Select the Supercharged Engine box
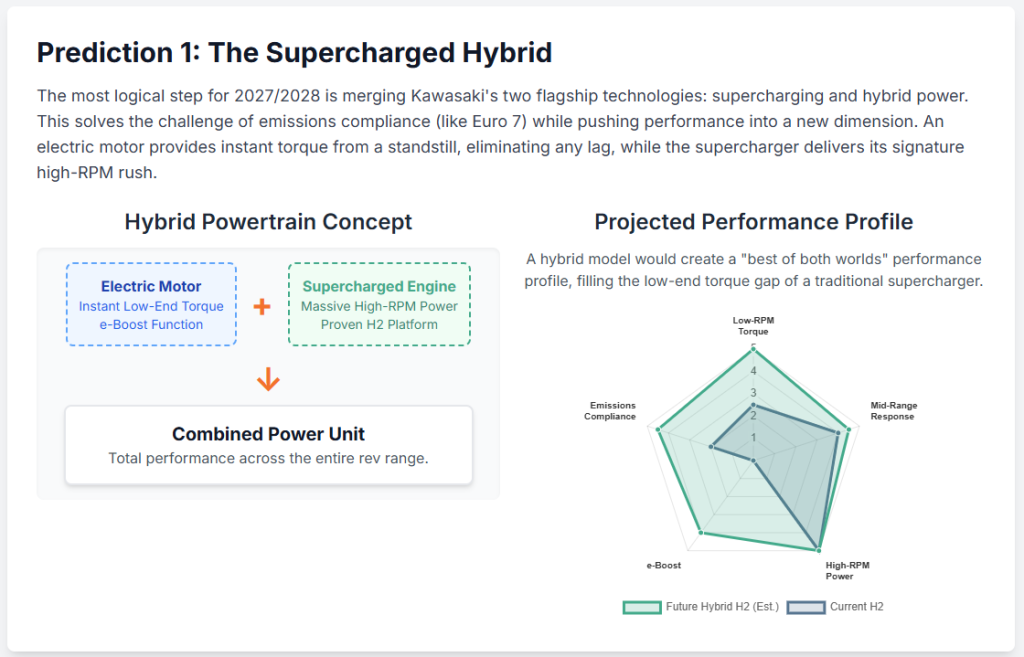 (x=379, y=304)
